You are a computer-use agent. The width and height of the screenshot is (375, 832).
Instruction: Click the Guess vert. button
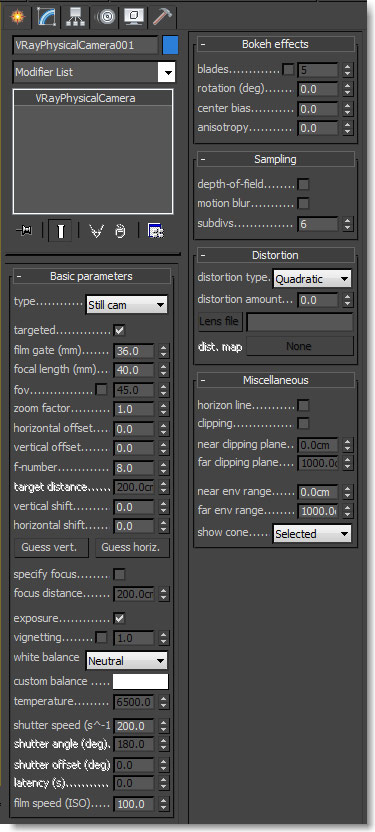pyautogui.click(x=52, y=548)
